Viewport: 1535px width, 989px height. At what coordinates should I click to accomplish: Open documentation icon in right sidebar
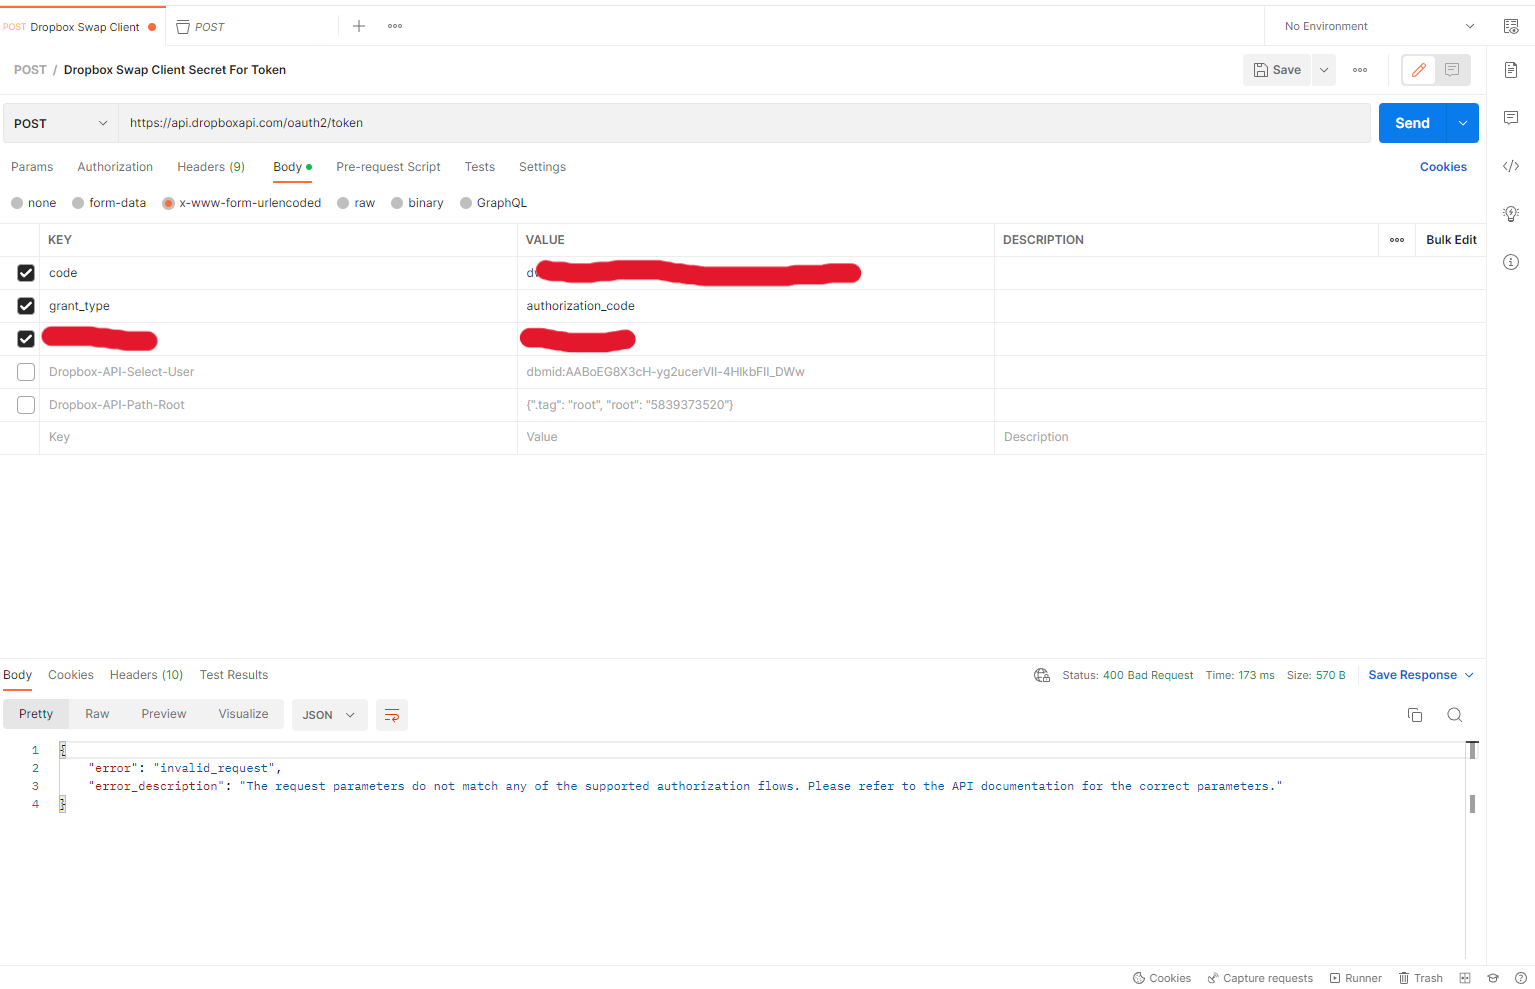1511,70
